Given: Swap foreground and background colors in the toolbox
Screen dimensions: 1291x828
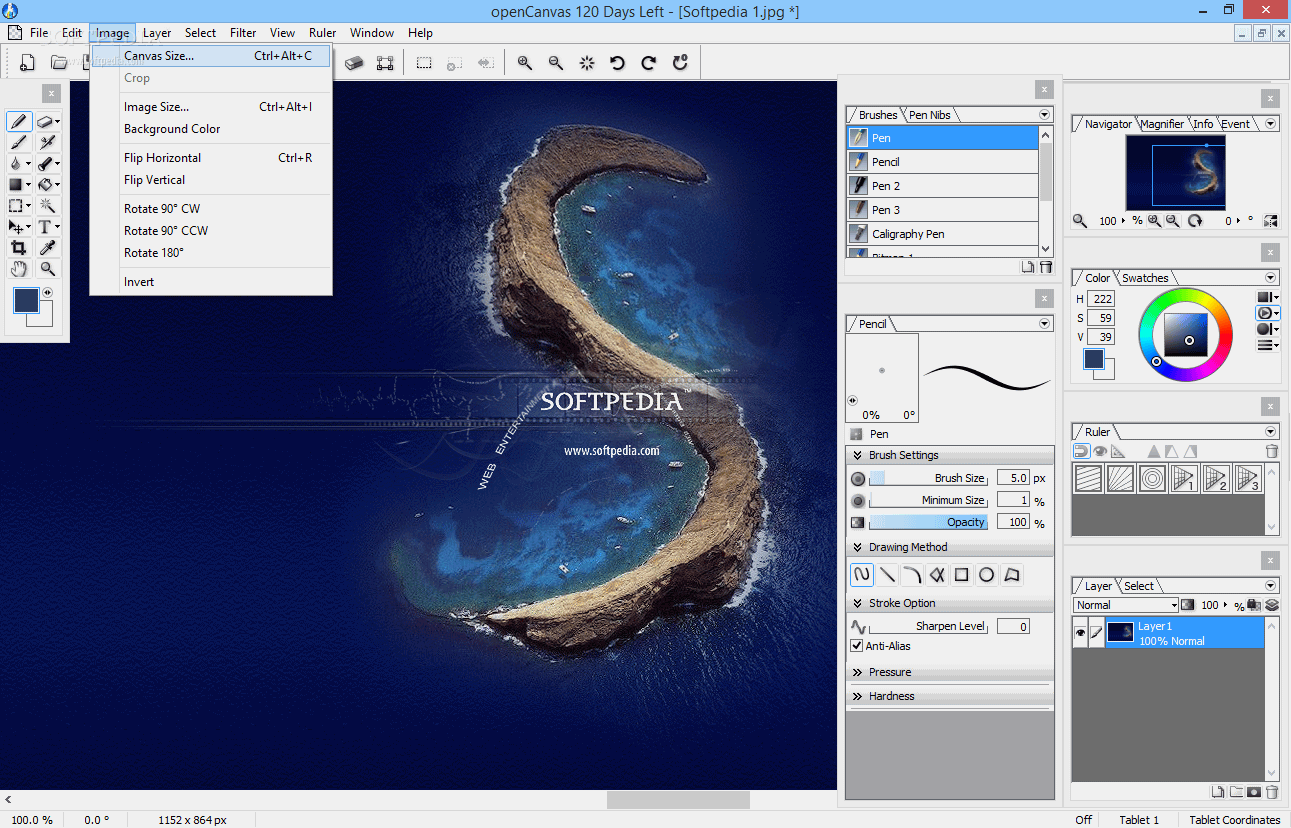Looking at the screenshot, I should pos(47,293).
